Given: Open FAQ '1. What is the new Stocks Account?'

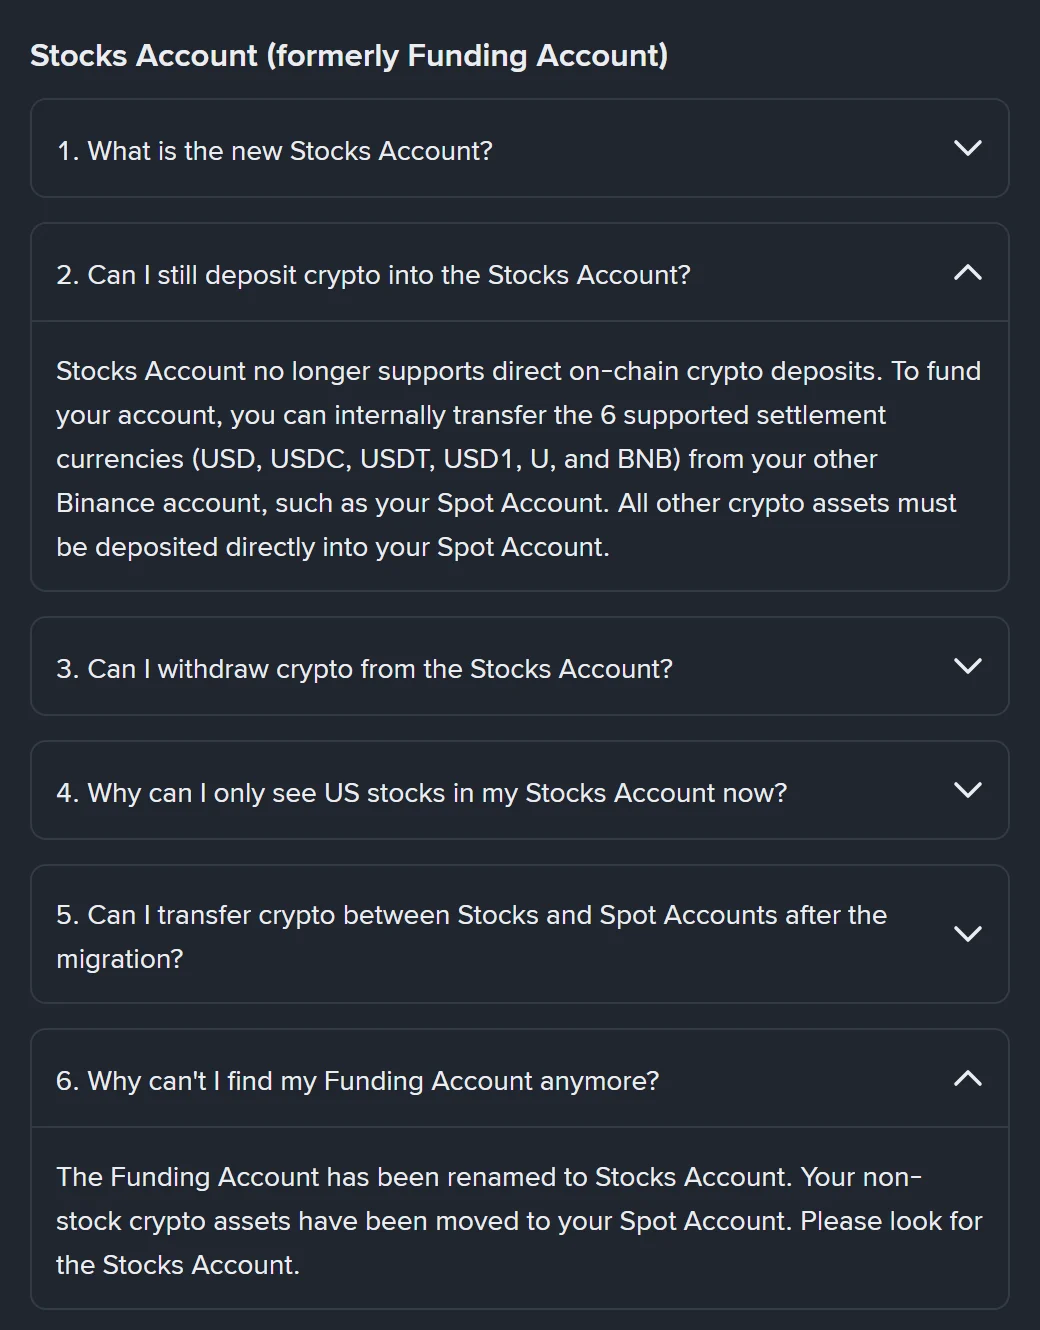Looking at the screenshot, I should click(275, 151).
